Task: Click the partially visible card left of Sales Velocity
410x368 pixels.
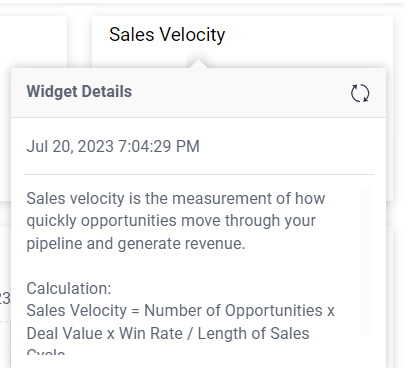Action: [x=33, y=42]
